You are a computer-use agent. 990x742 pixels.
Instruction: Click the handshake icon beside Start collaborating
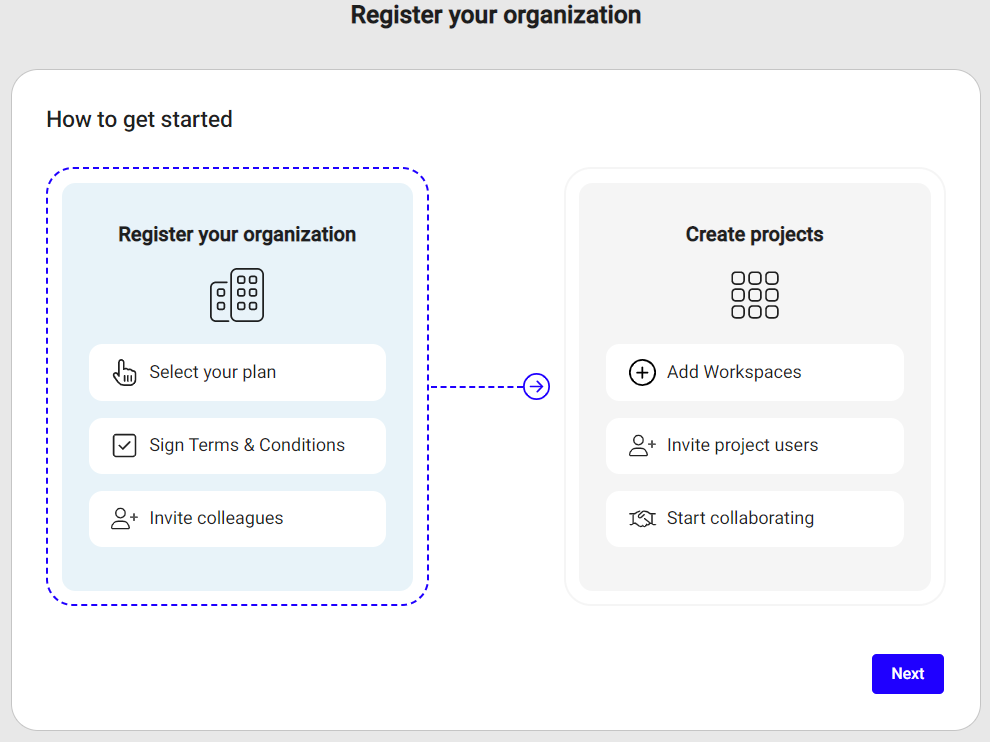(642, 518)
